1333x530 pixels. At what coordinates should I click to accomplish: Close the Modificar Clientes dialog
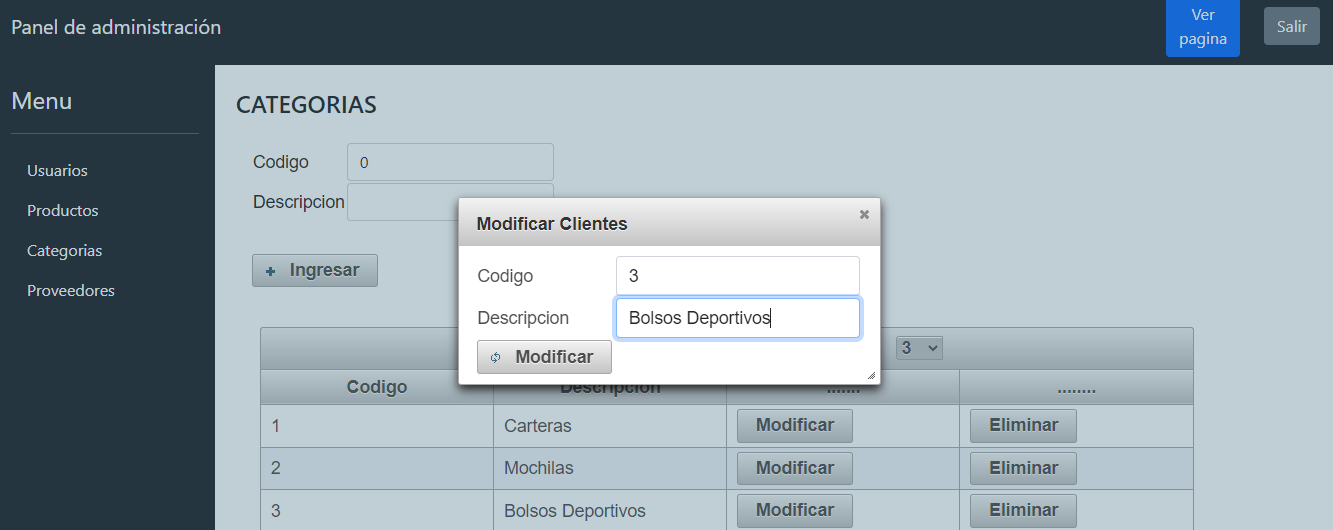pyautogui.click(x=864, y=214)
